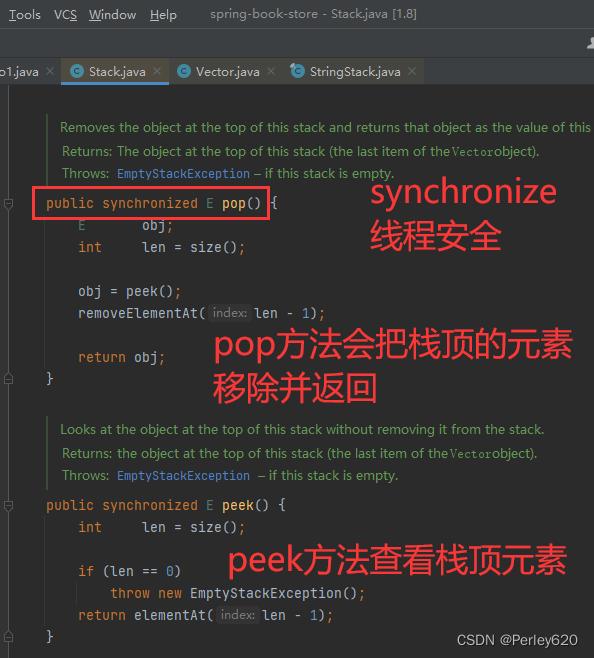
Task: Open the Tools menu
Action: 25,15
